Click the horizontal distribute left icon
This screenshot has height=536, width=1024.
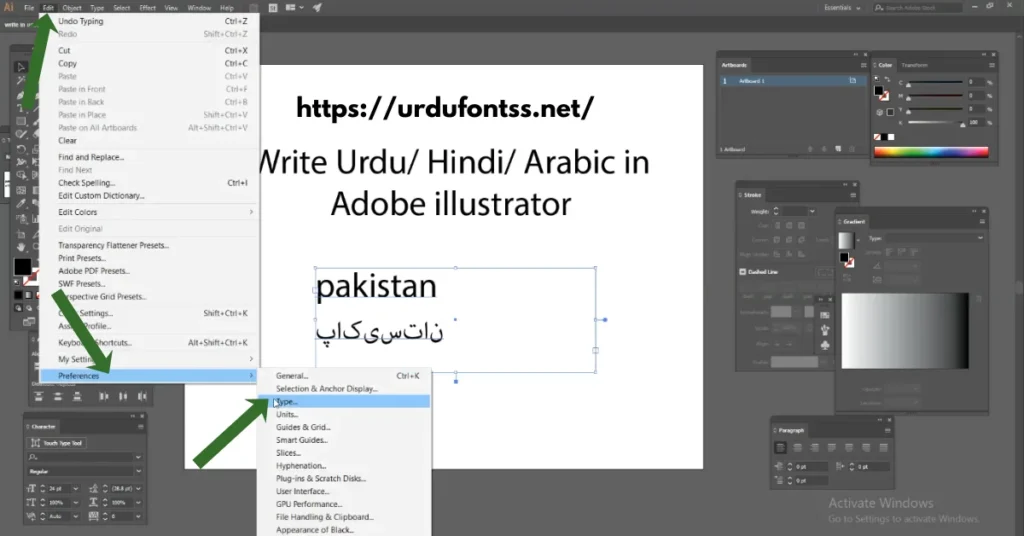tap(103, 396)
